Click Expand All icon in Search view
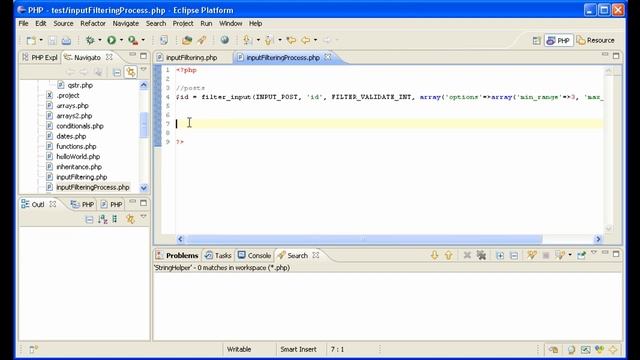Viewport: 640px width, 360px height. pyautogui.click(x=500, y=256)
